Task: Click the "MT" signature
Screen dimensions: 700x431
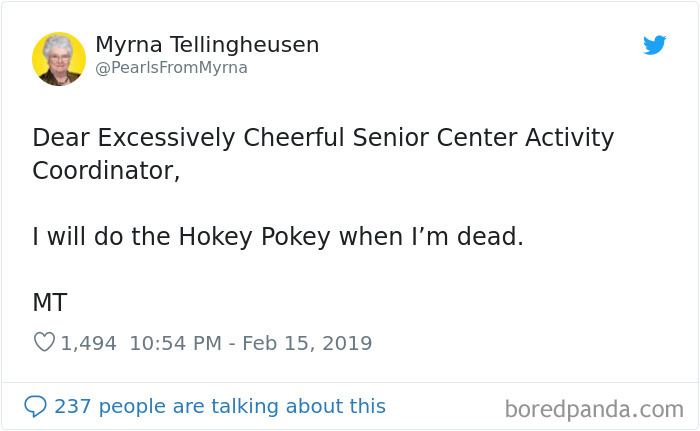Action: pyautogui.click(x=50, y=303)
